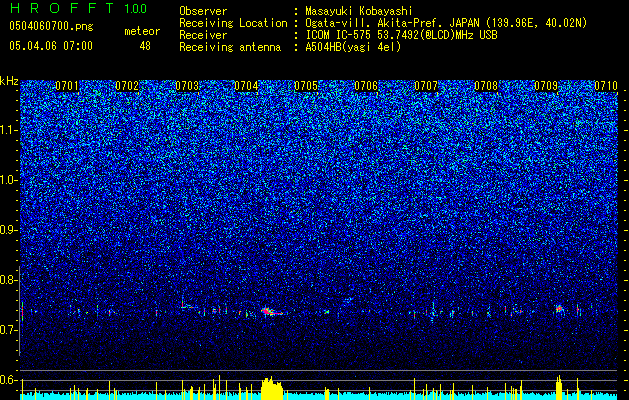Click the 0707 time marker
This screenshot has width=629, height=400.
click(x=426, y=86)
